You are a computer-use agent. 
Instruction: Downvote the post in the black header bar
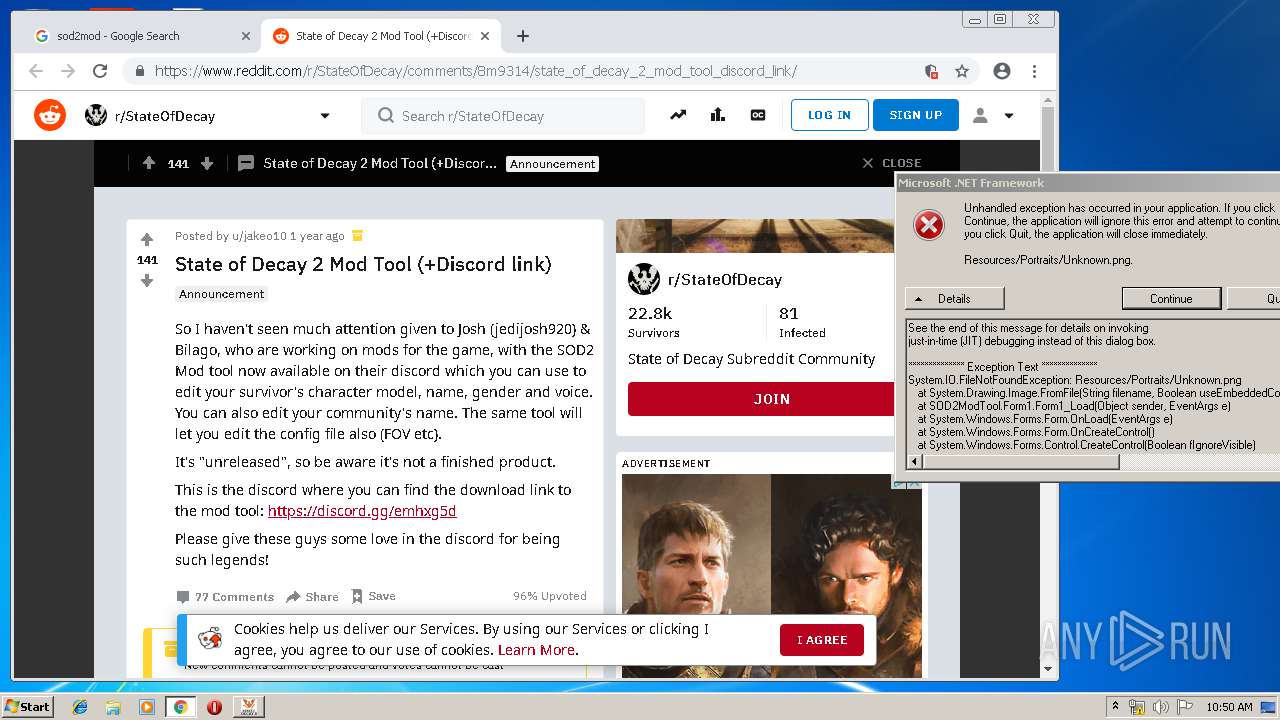[207, 163]
